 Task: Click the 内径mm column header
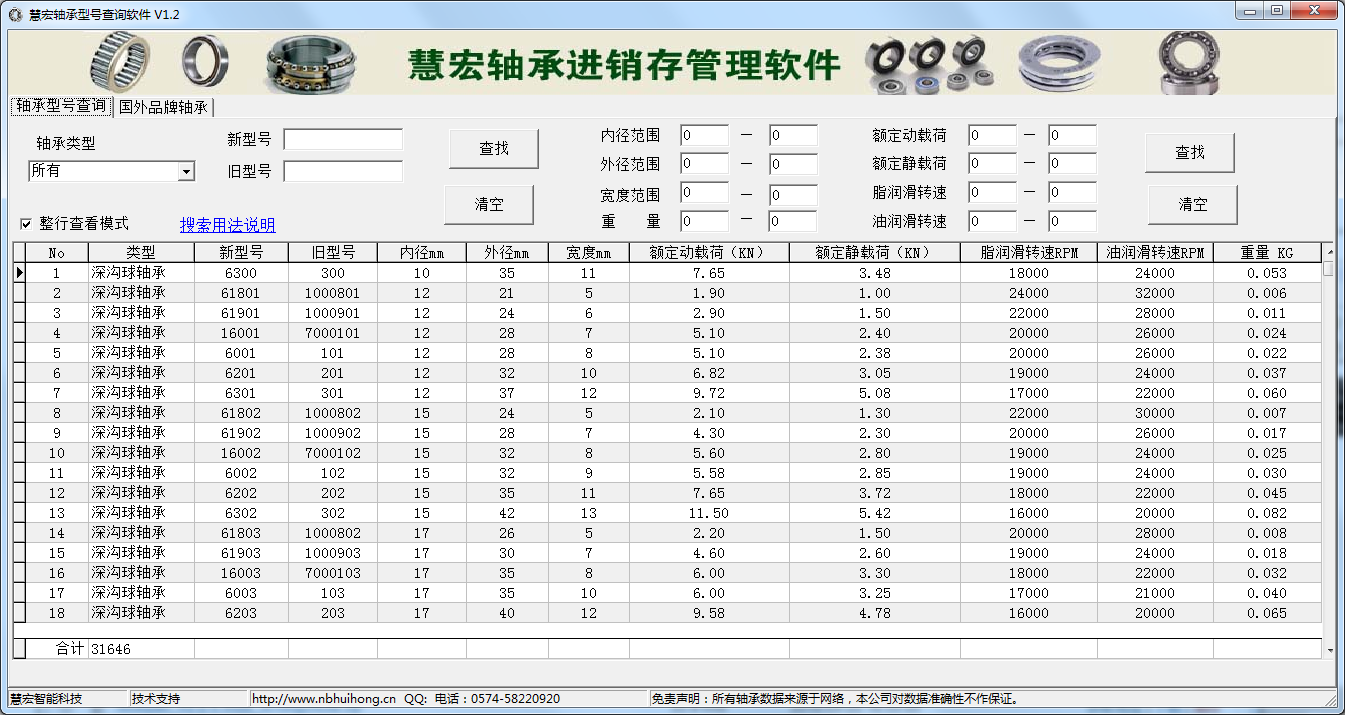pyautogui.click(x=422, y=252)
